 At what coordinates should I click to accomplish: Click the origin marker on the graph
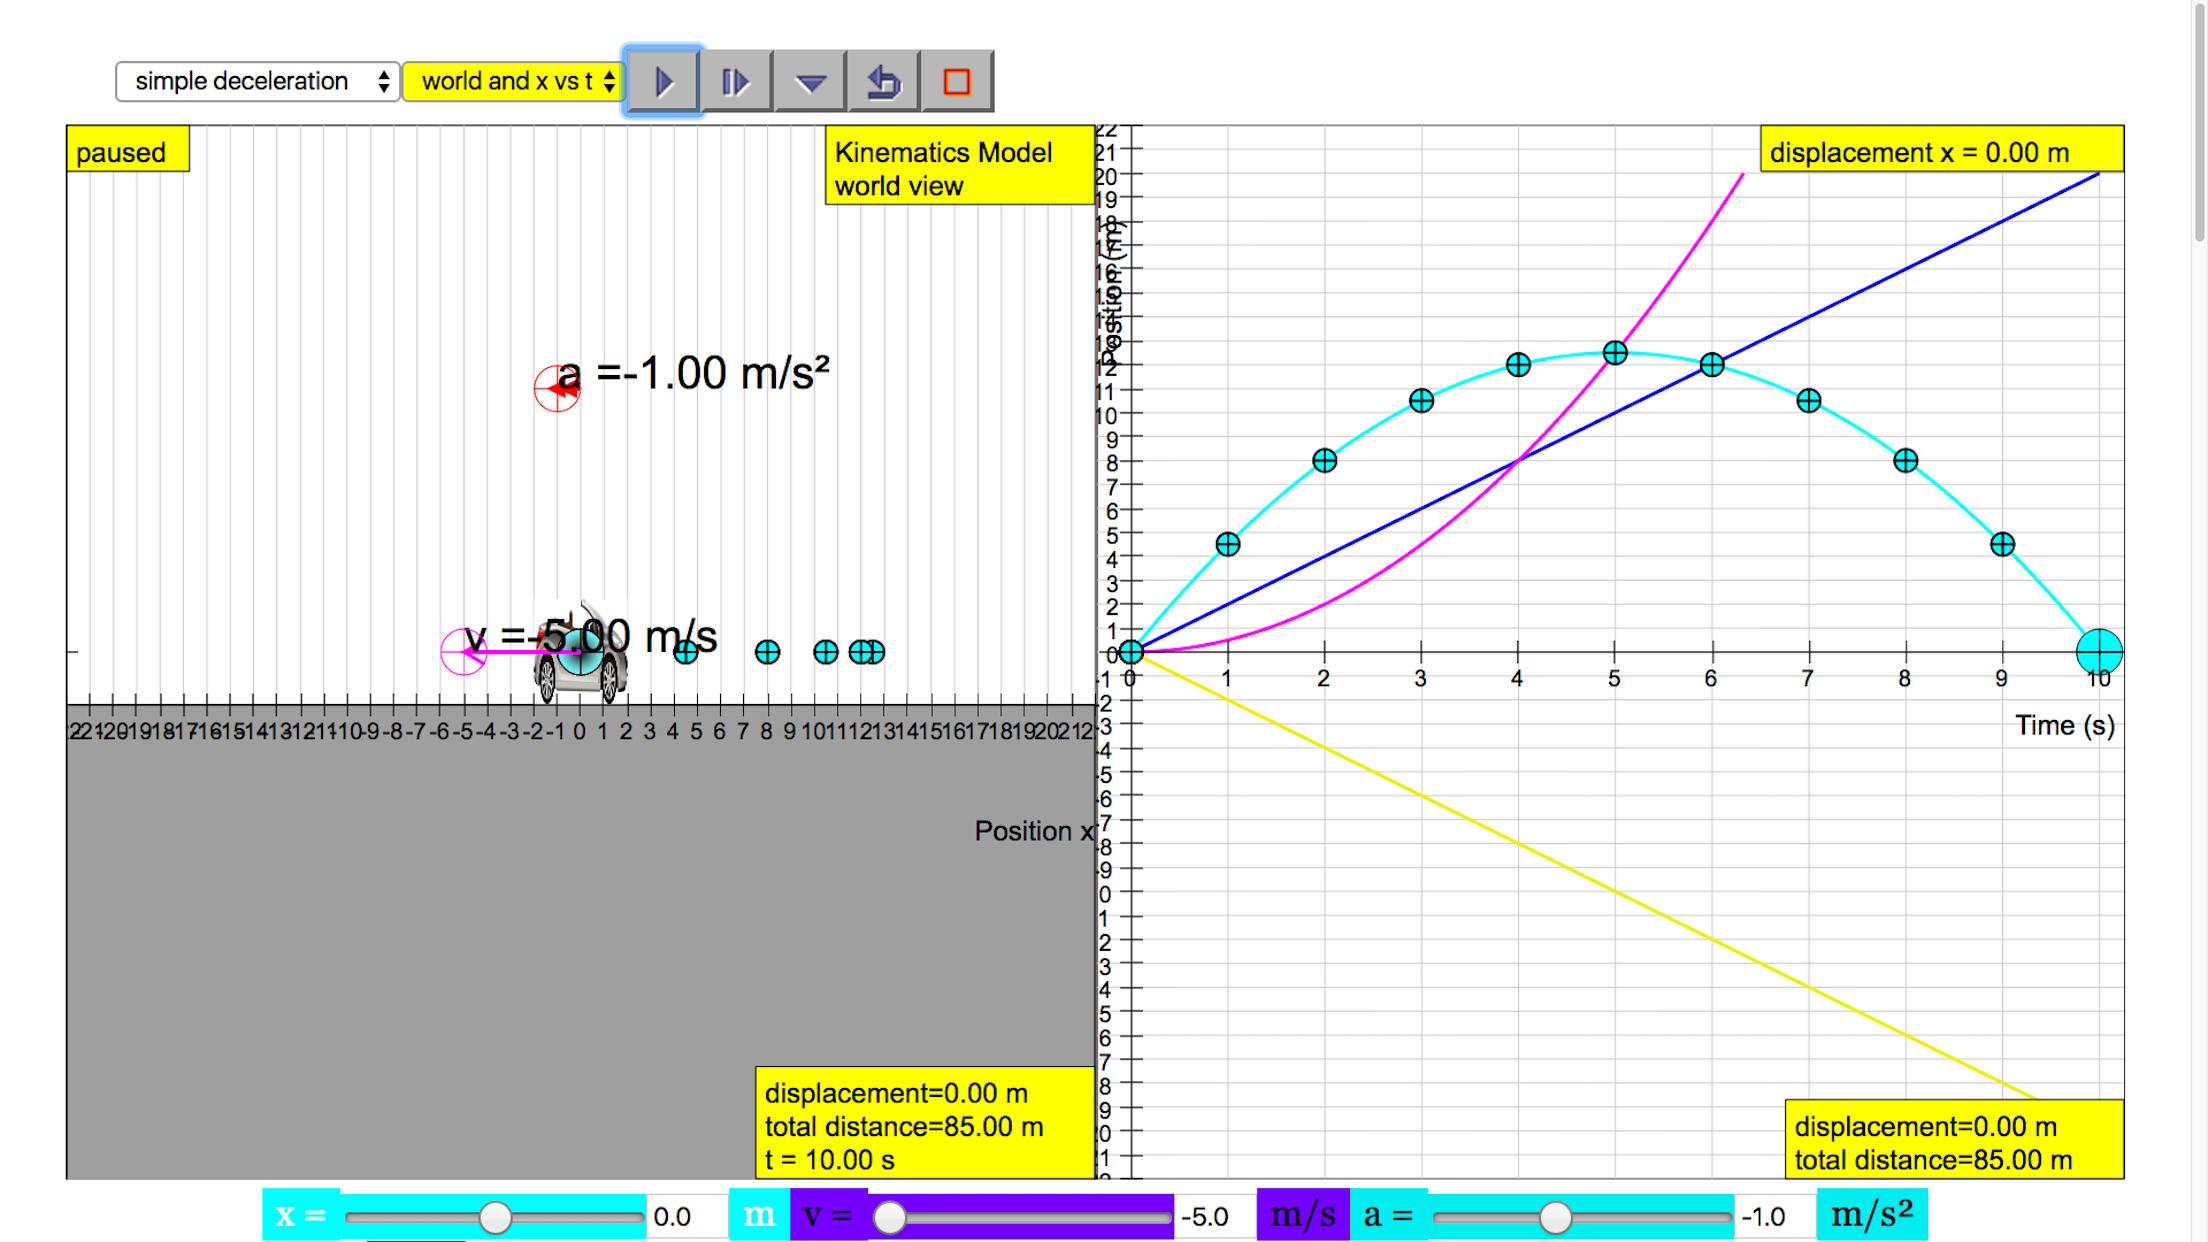[1131, 652]
